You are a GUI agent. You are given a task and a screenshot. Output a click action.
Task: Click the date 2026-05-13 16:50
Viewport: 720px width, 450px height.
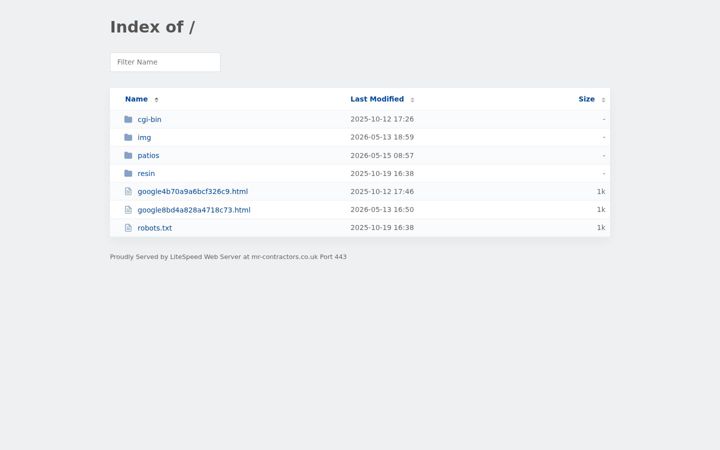[382, 209]
